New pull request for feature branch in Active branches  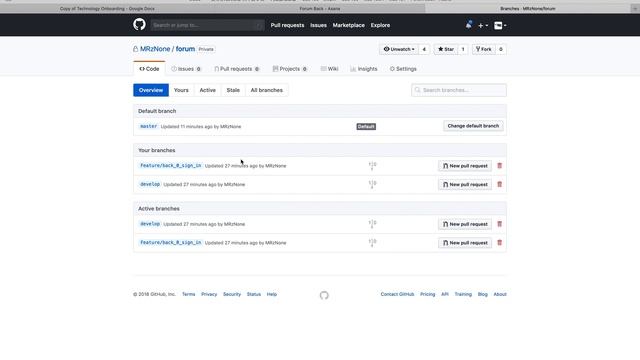tap(465, 243)
